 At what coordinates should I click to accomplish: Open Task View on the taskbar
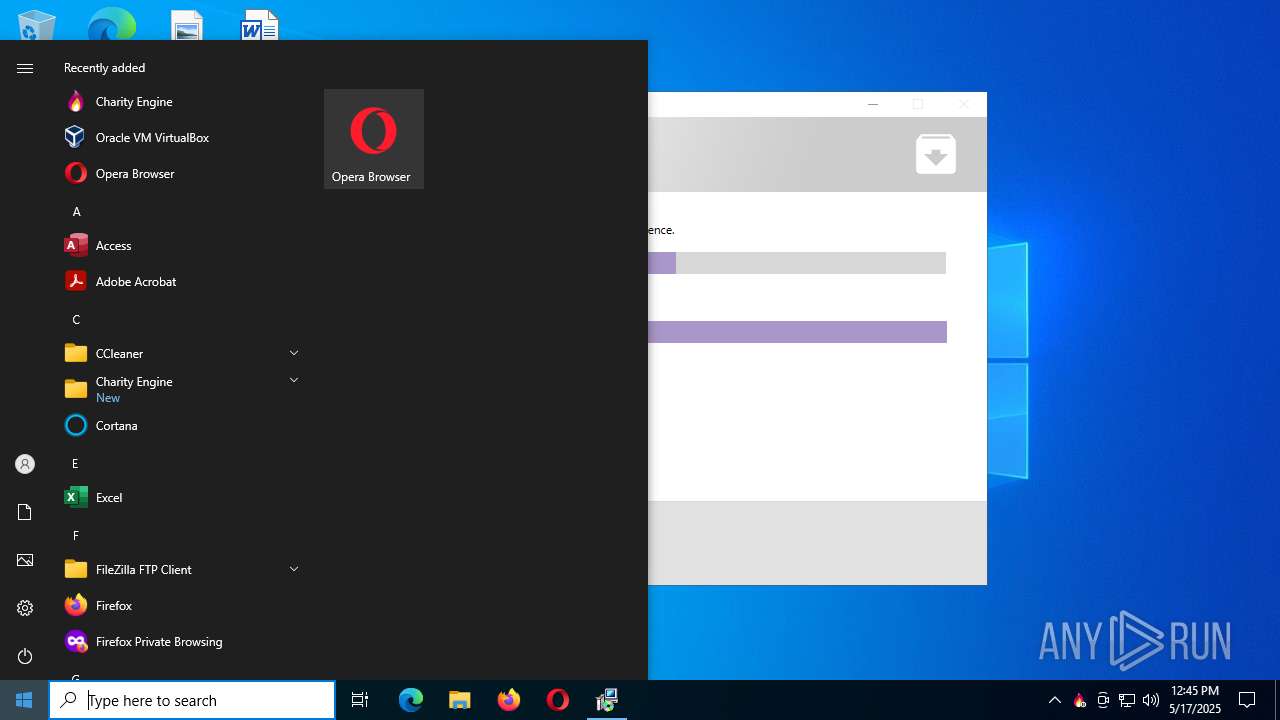click(x=360, y=700)
